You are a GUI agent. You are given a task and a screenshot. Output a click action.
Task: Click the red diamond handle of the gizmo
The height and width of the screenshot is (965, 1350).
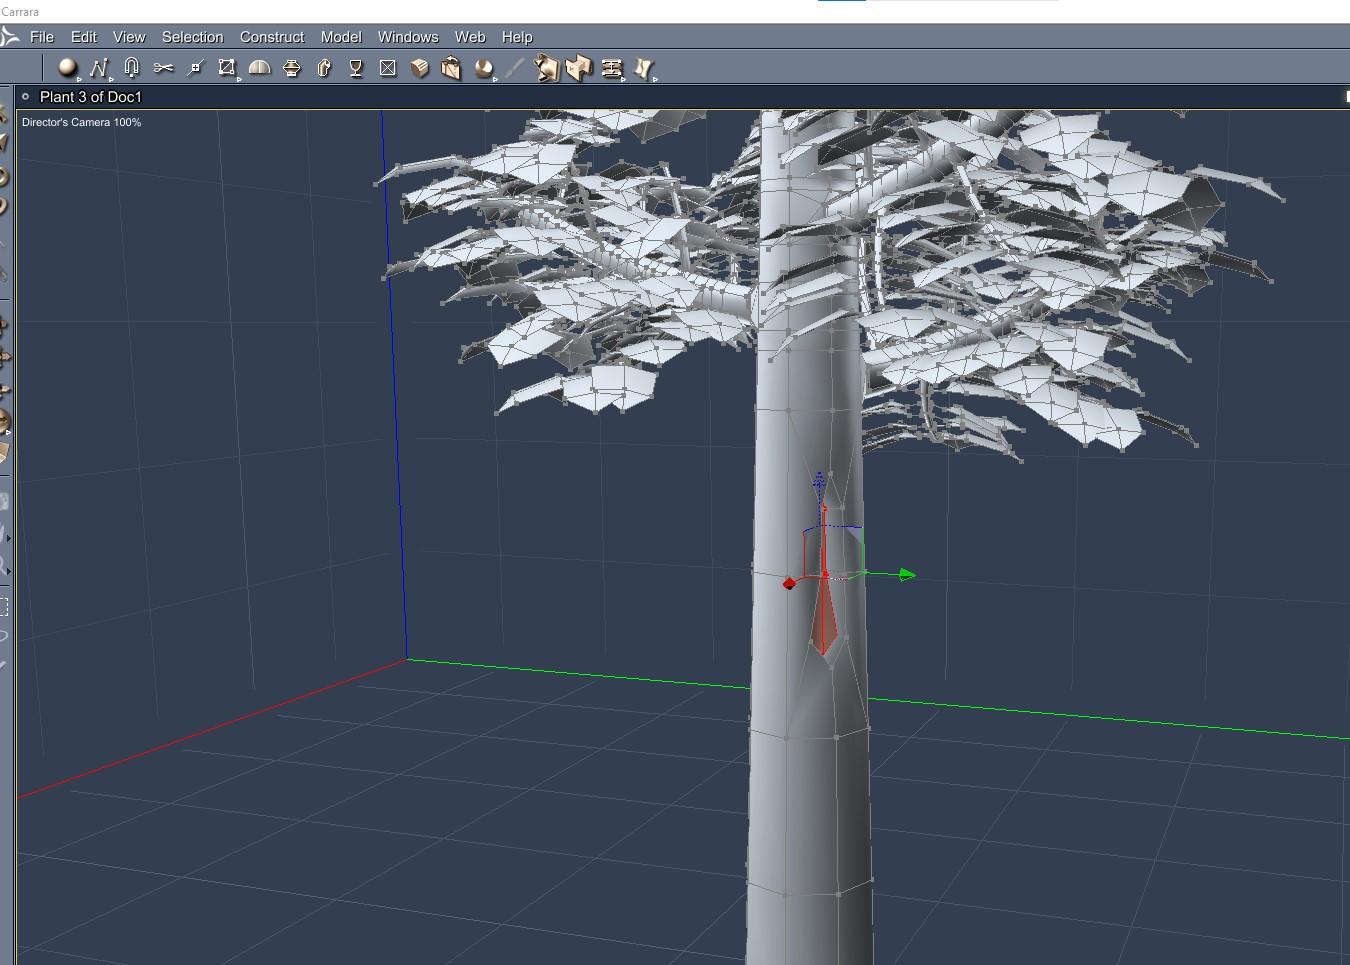pyautogui.click(x=789, y=583)
